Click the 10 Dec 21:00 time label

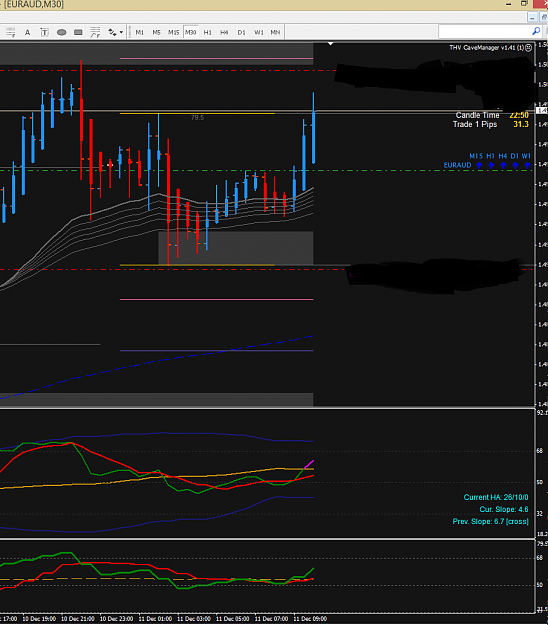coord(78,619)
